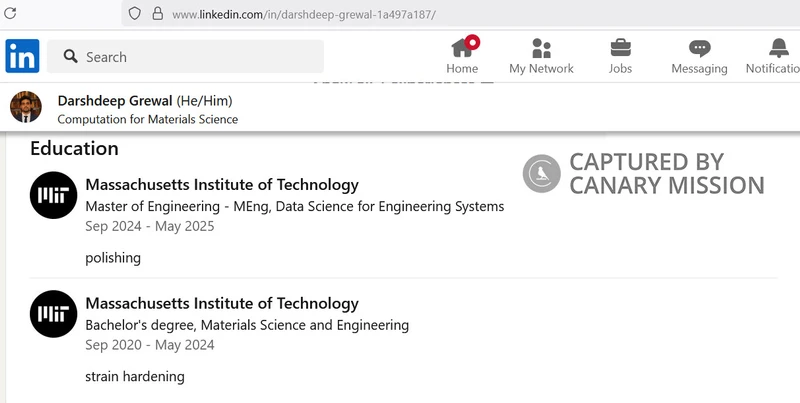The height and width of the screenshot is (403, 800).
Task: Open the Messaging chat icon
Action: 699,47
